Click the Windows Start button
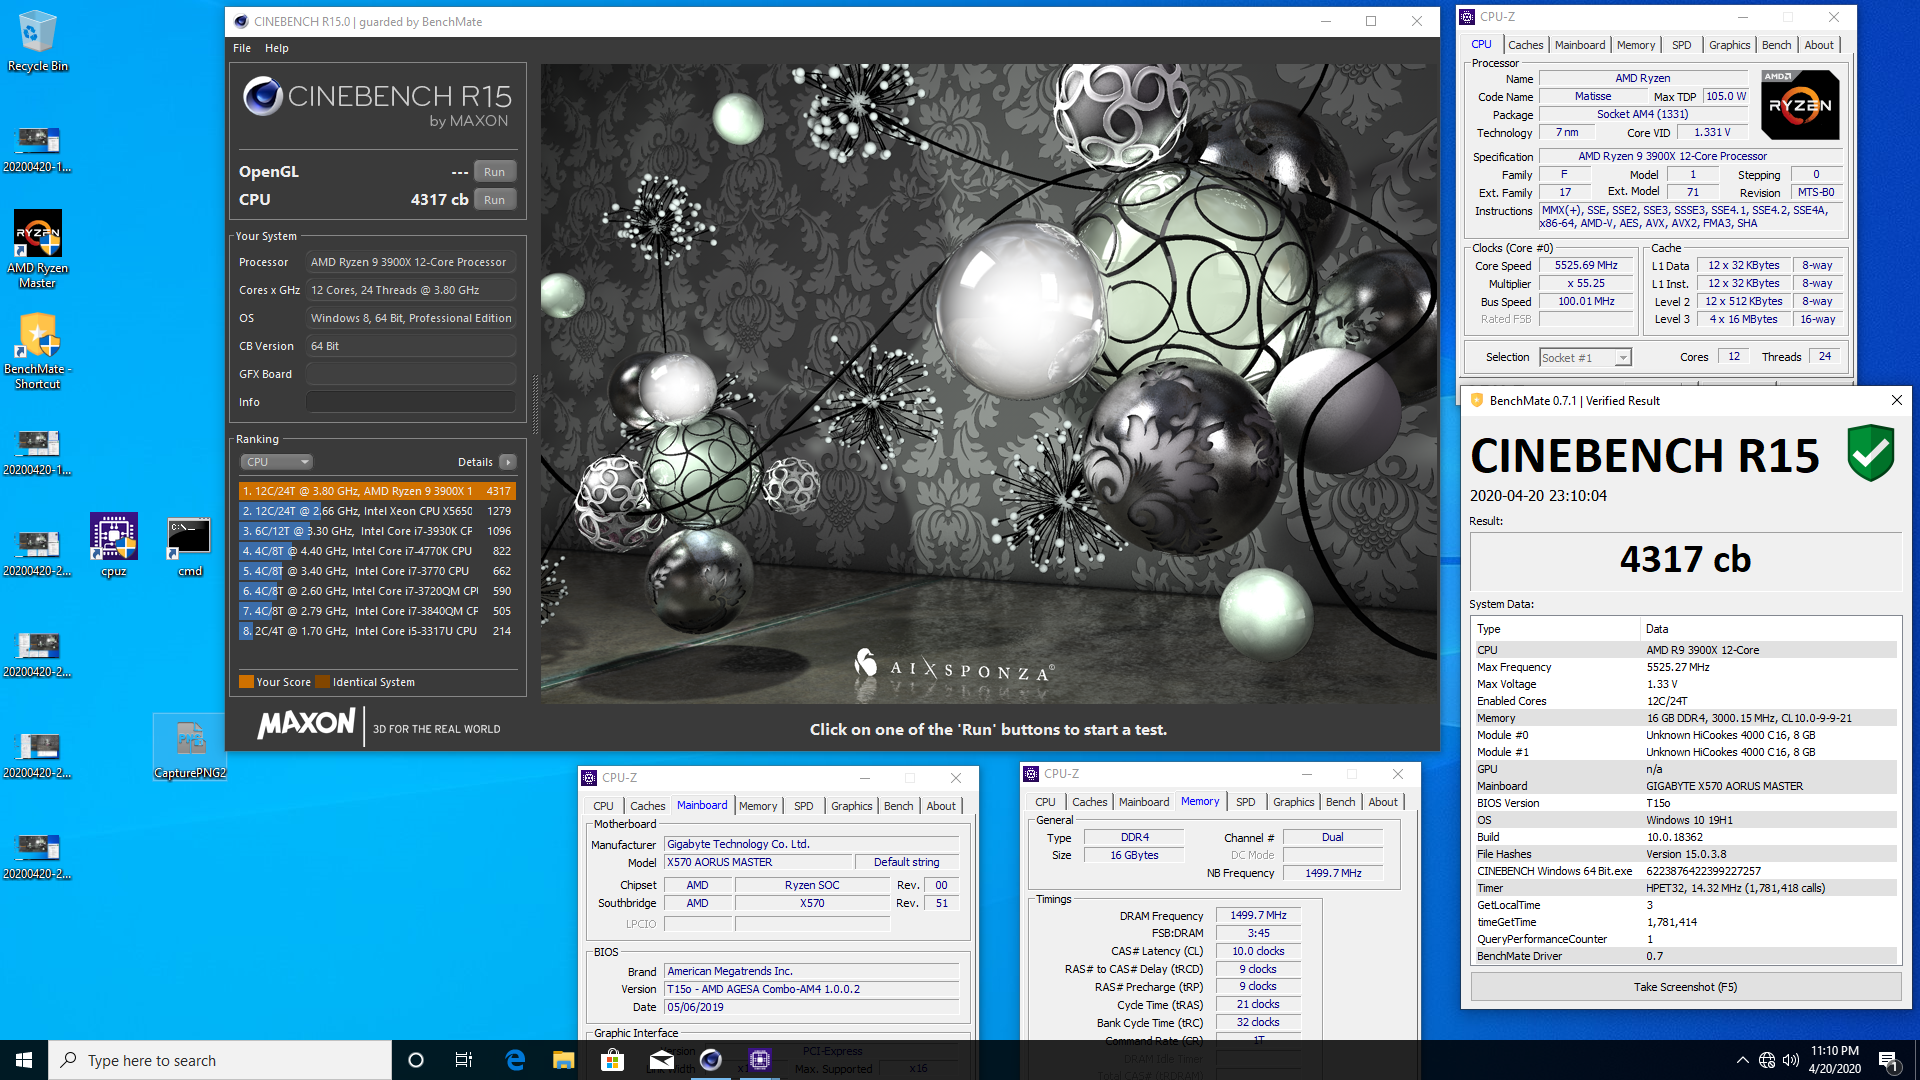The width and height of the screenshot is (1920, 1080). 24,1060
